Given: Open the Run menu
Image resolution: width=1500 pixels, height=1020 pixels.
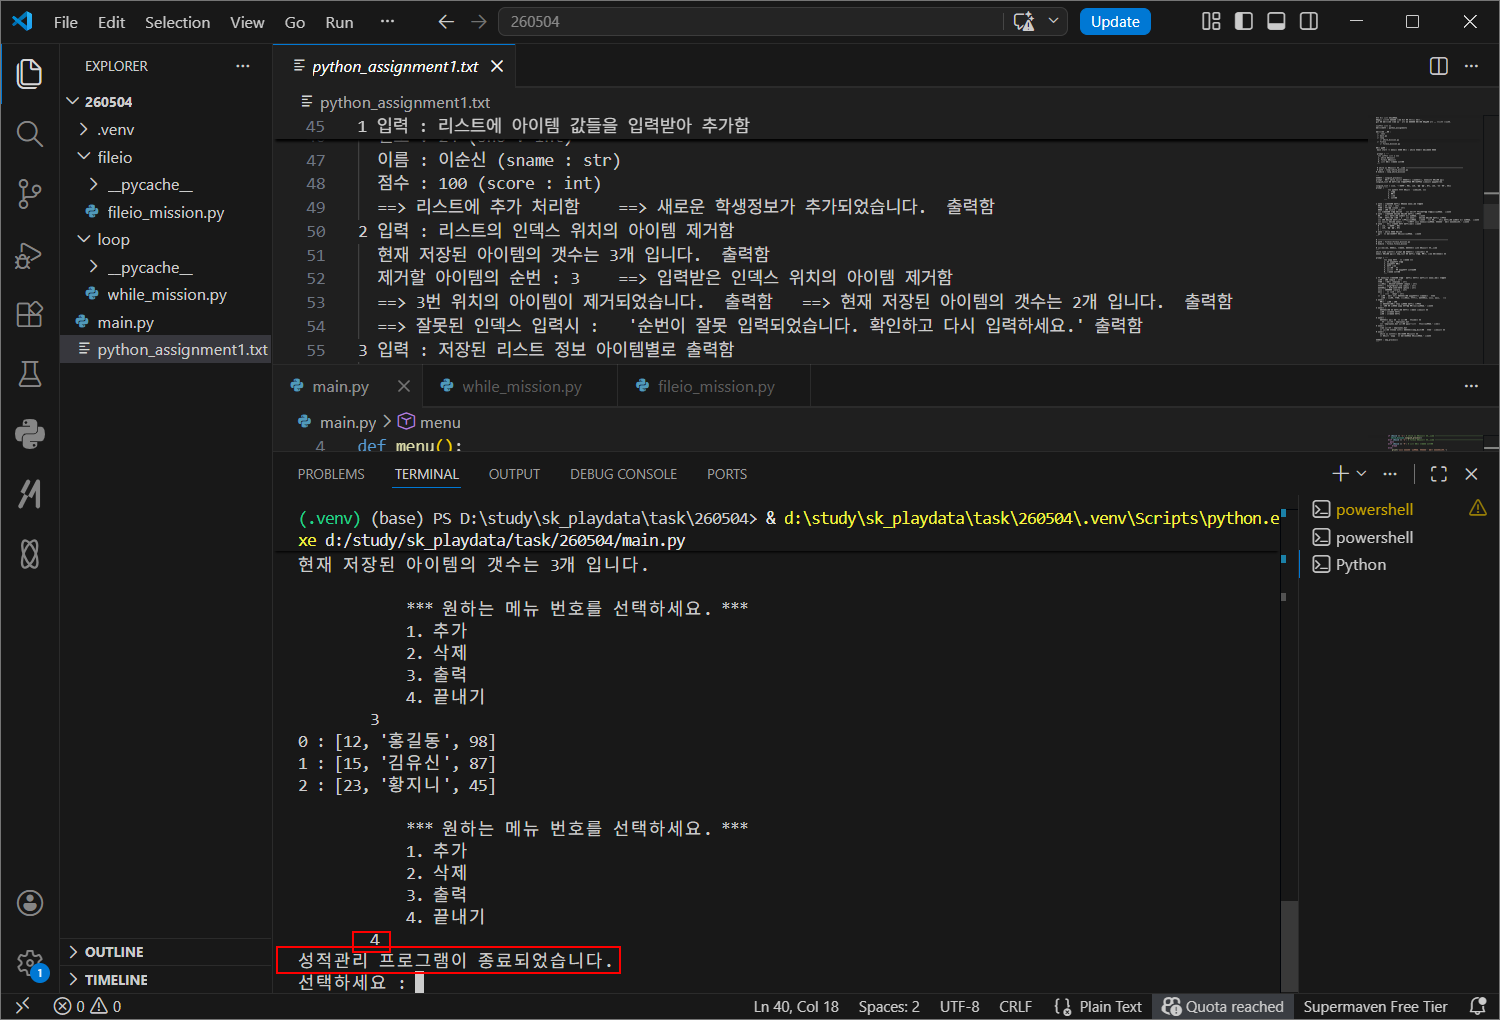Looking at the screenshot, I should tap(339, 22).
